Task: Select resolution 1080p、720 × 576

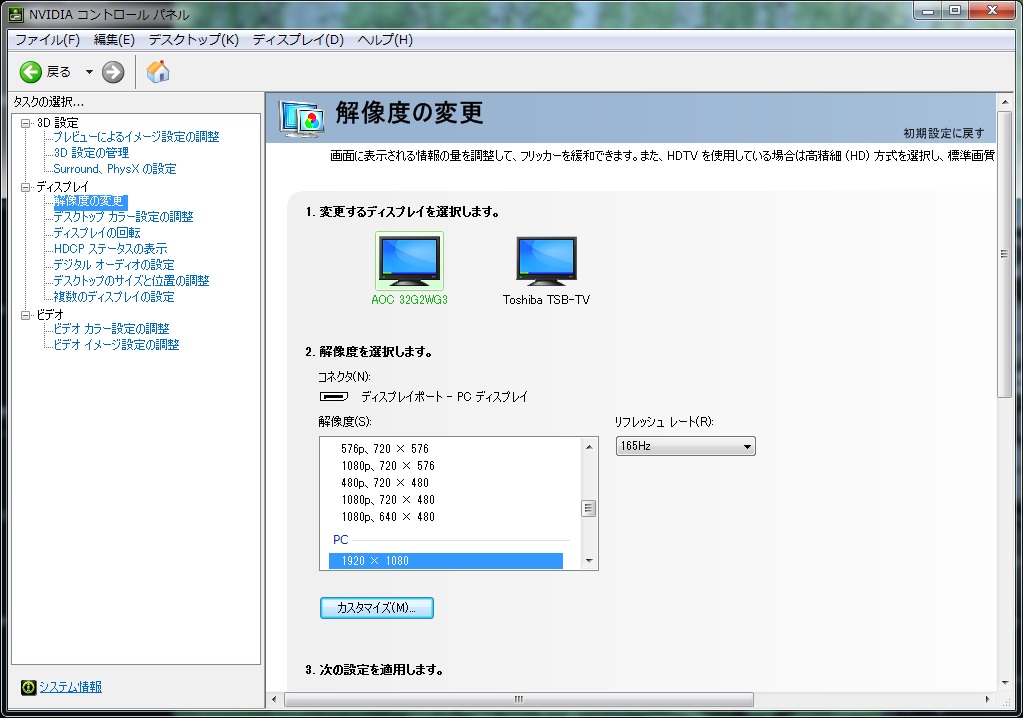Action: click(x=388, y=466)
